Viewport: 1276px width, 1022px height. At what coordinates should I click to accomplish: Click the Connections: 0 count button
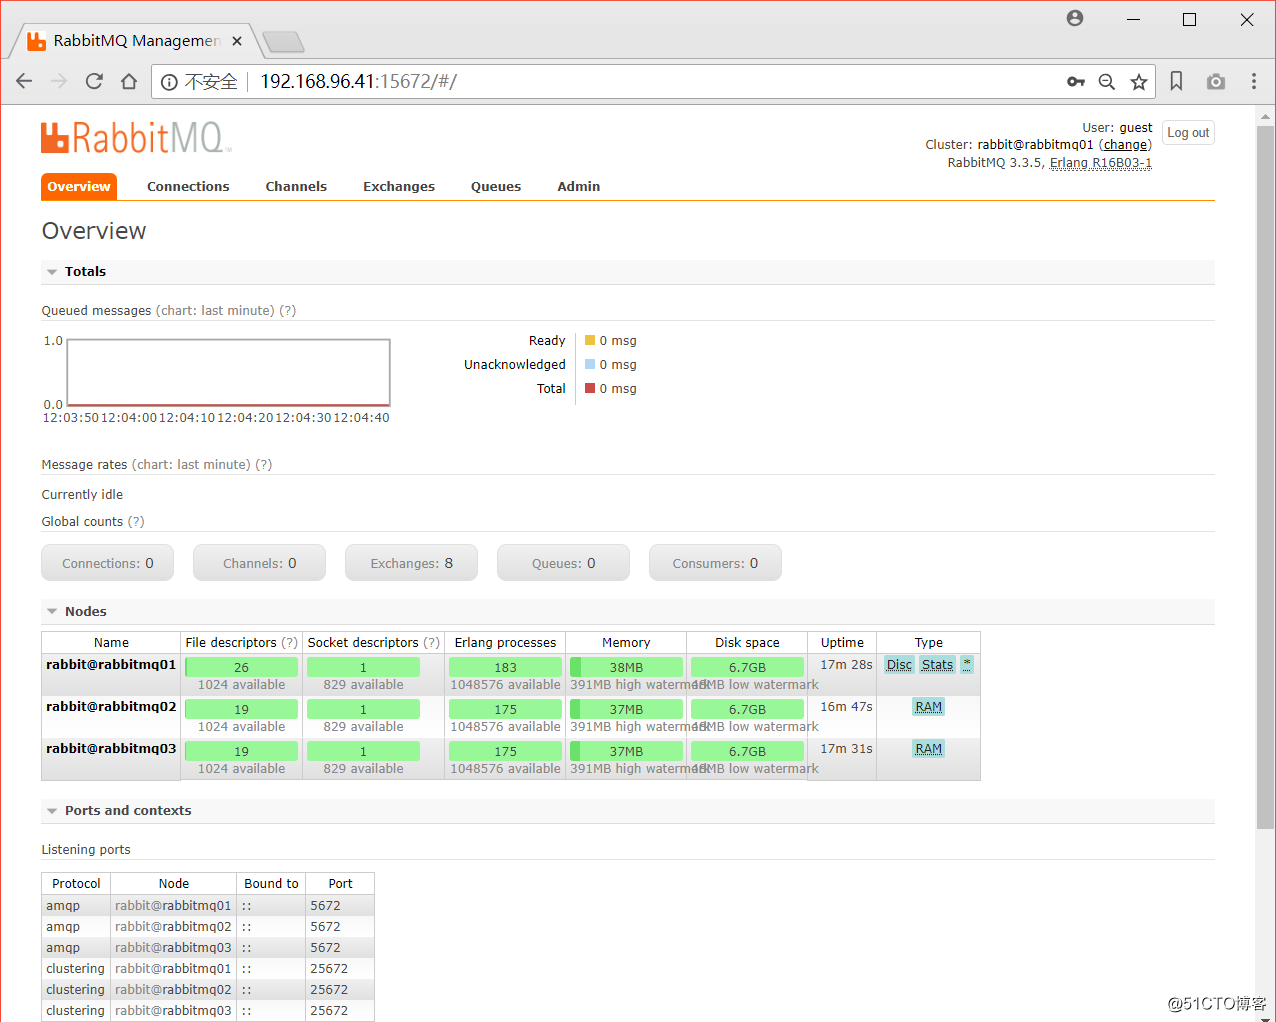(x=108, y=563)
